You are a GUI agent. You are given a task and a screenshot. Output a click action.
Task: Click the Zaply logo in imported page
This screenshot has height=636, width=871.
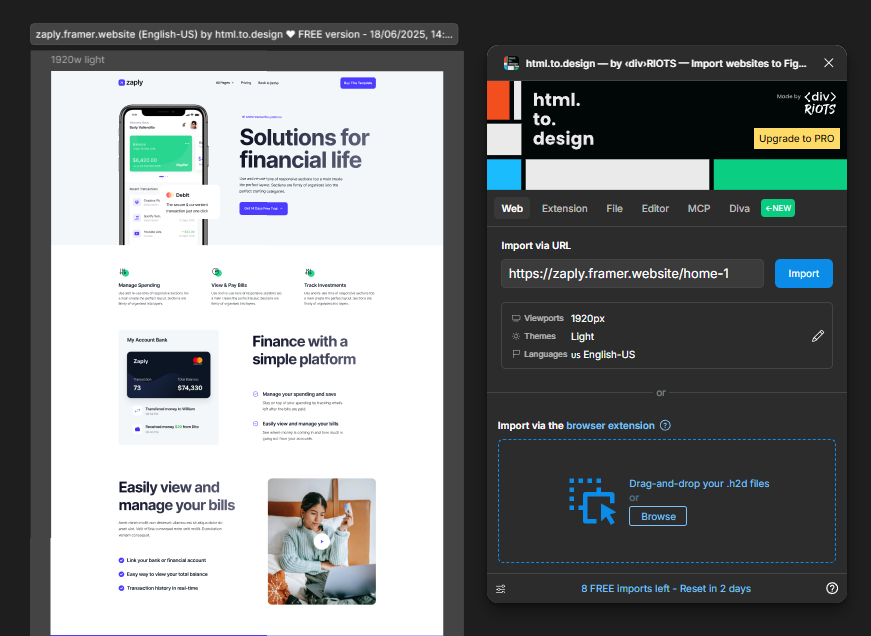pos(131,83)
